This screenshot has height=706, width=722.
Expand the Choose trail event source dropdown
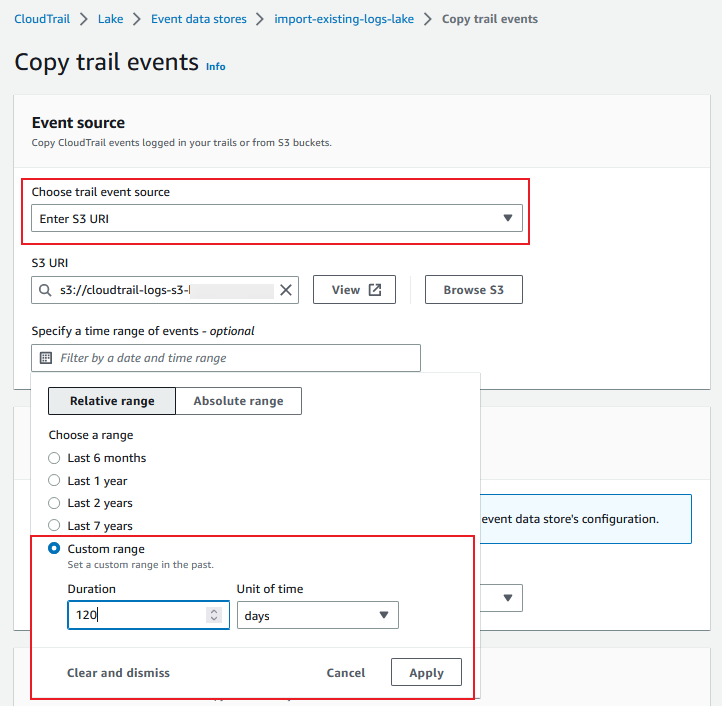[x=277, y=218]
